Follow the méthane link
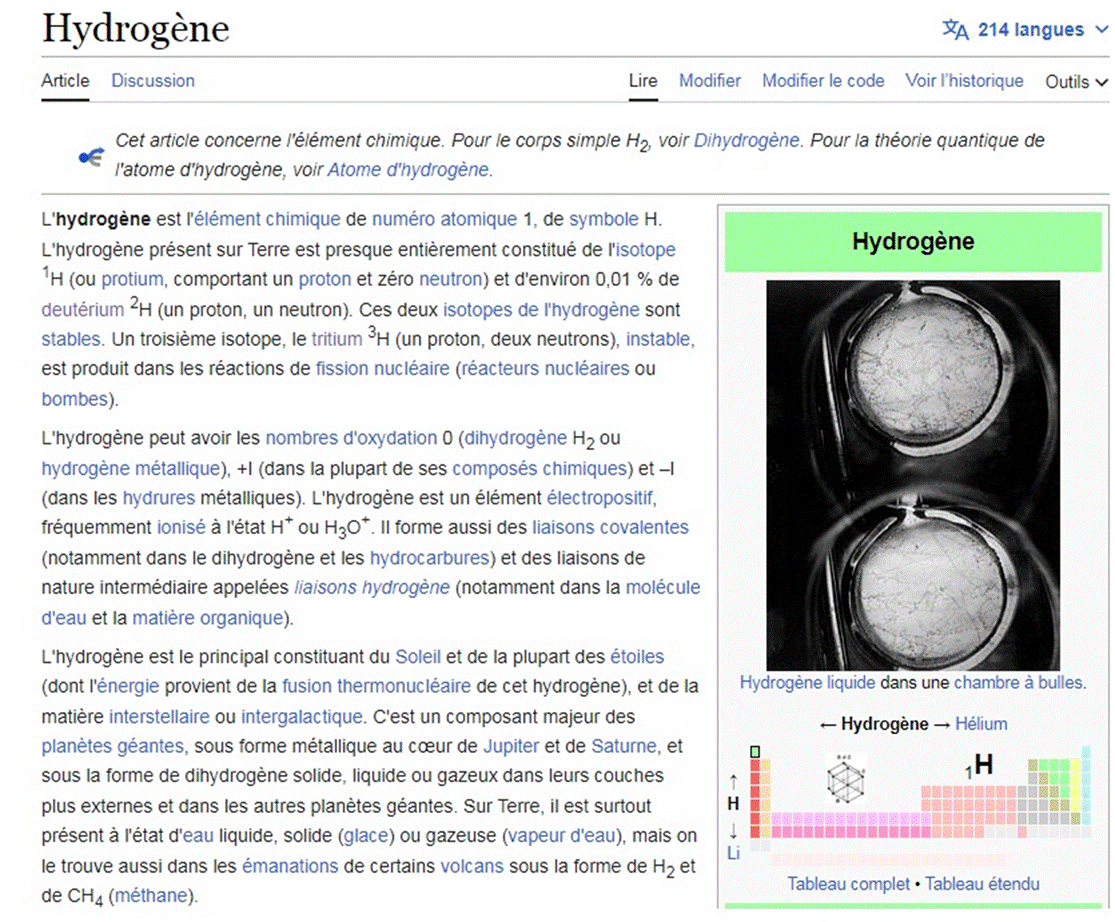Screen dimensions: 1115x922 tap(151, 896)
